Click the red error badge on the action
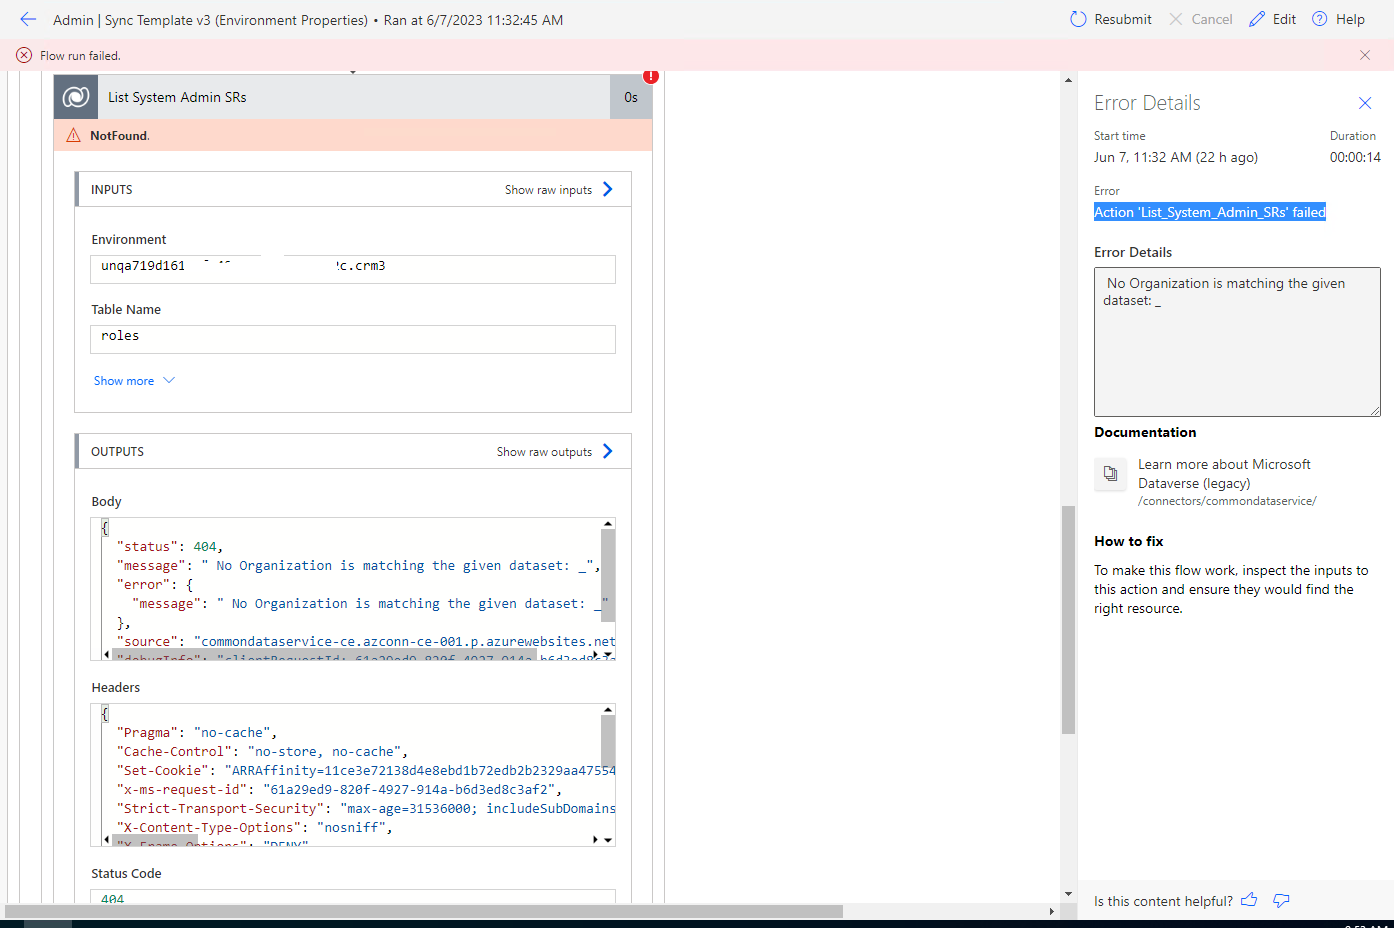 (x=651, y=75)
